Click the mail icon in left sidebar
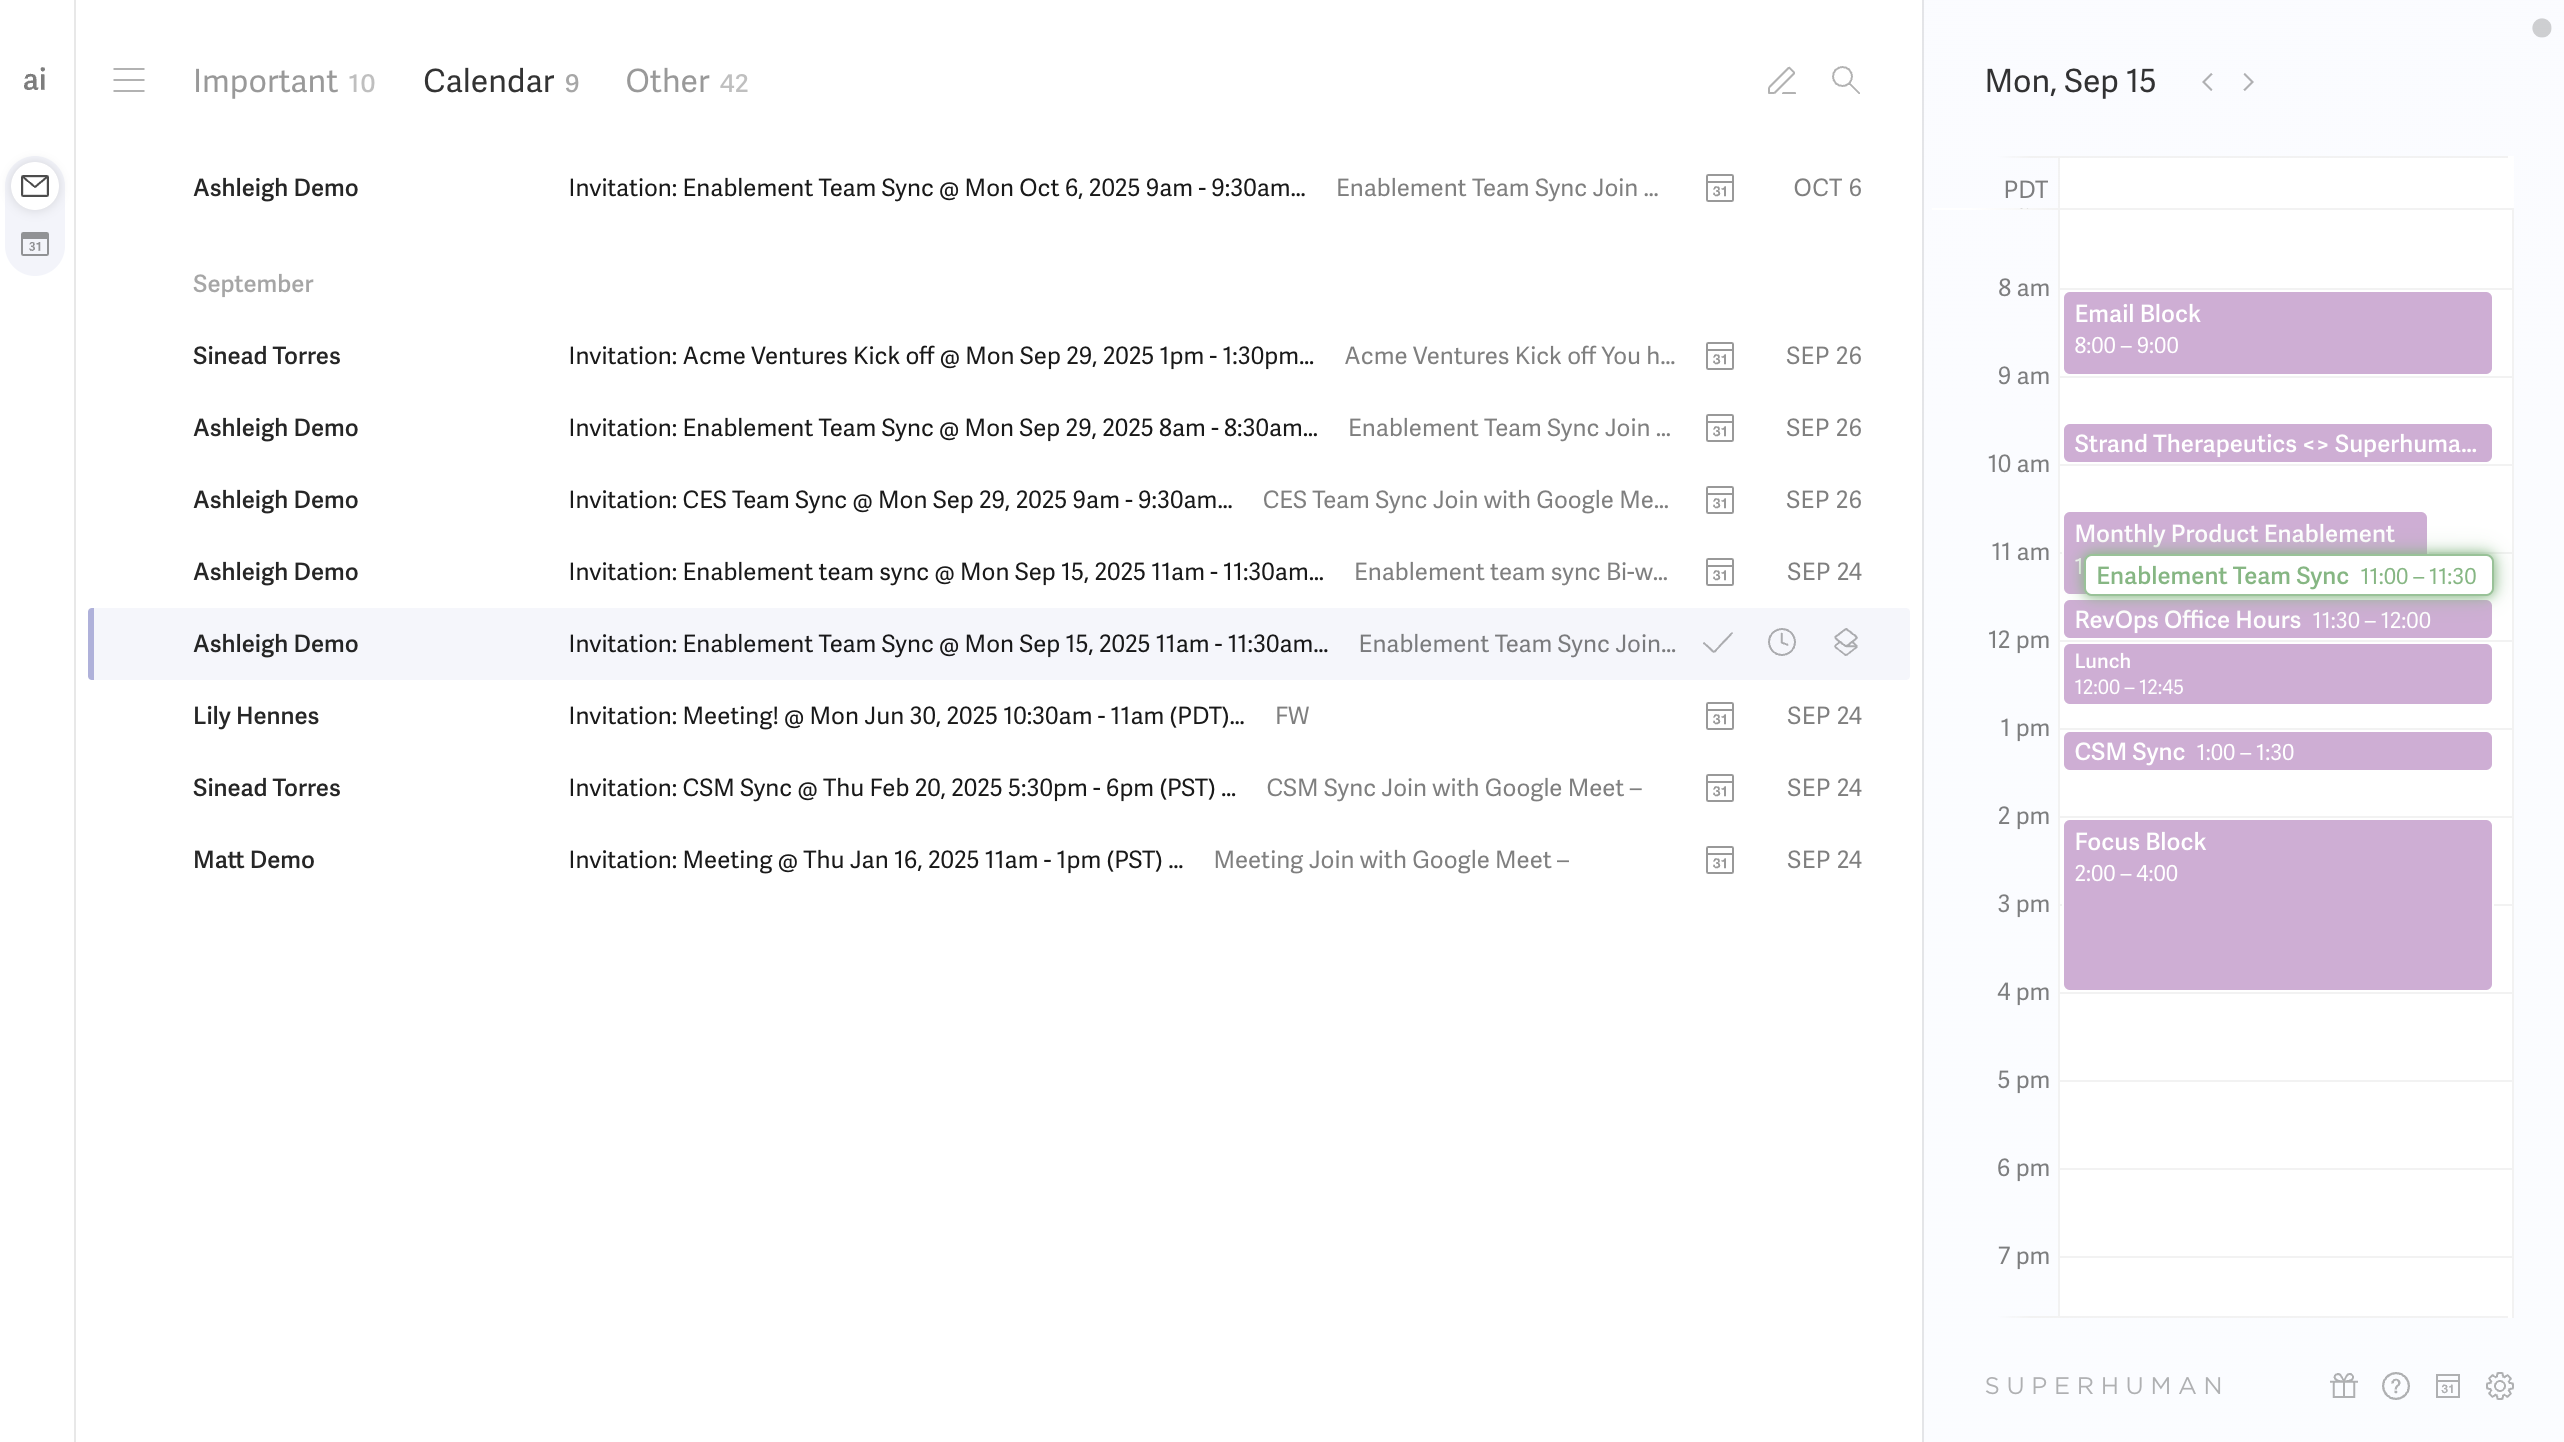The width and height of the screenshot is (2564, 1442). pyautogui.click(x=35, y=186)
